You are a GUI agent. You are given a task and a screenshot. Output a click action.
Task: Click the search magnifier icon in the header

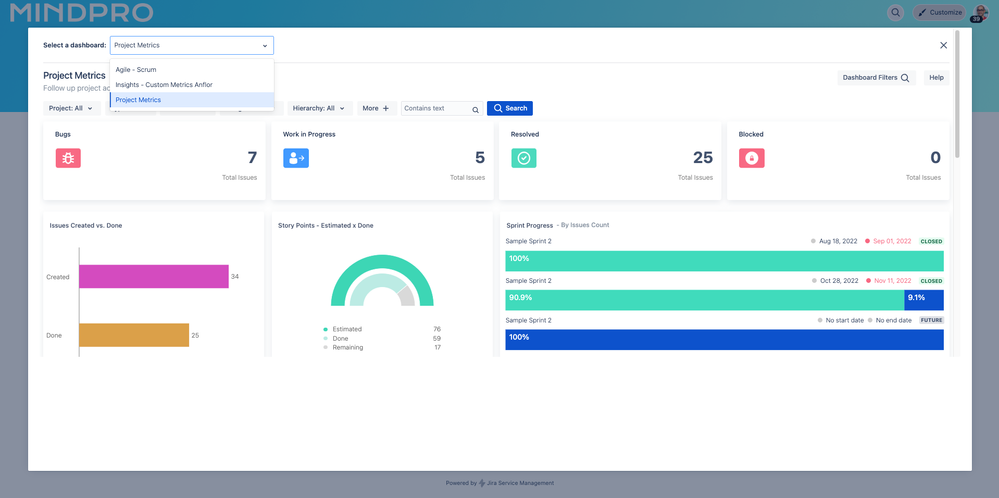895,13
